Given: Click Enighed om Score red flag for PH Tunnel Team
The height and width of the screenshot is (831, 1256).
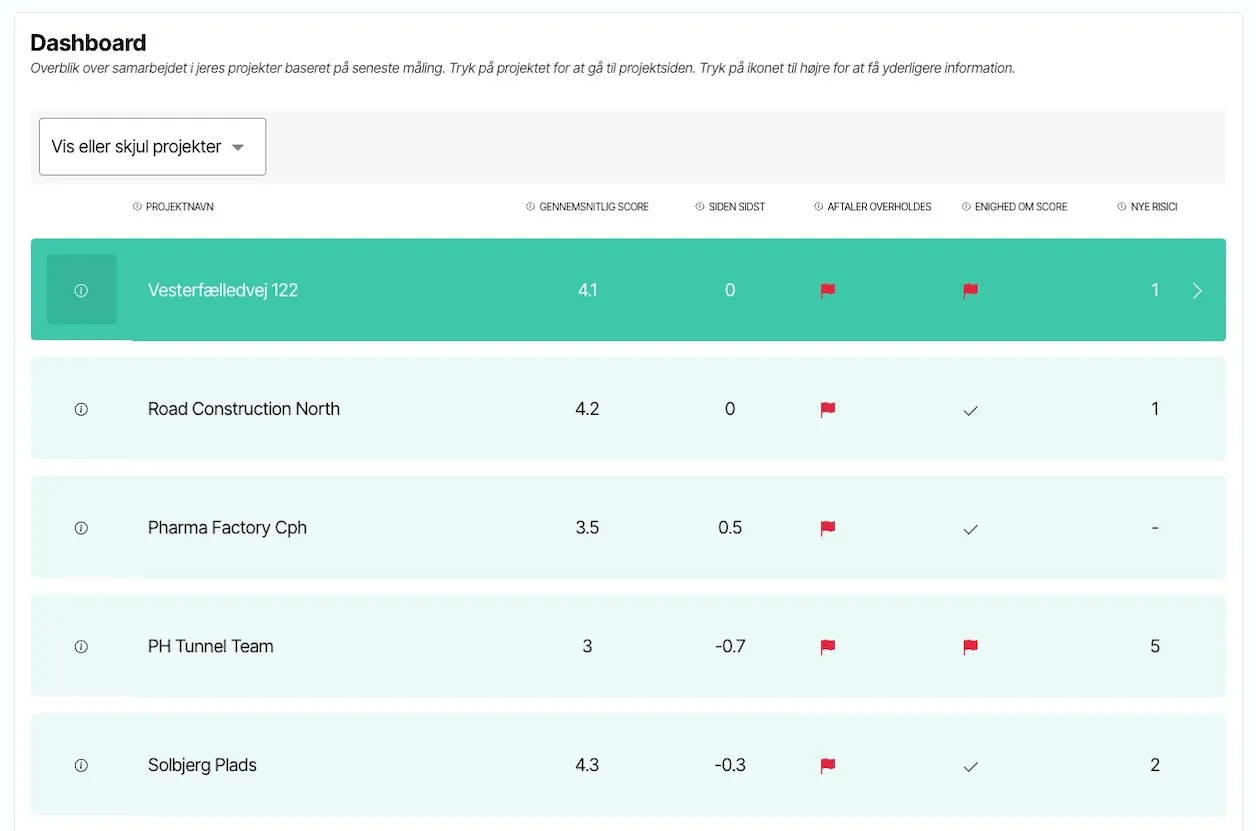Looking at the screenshot, I should (970, 647).
